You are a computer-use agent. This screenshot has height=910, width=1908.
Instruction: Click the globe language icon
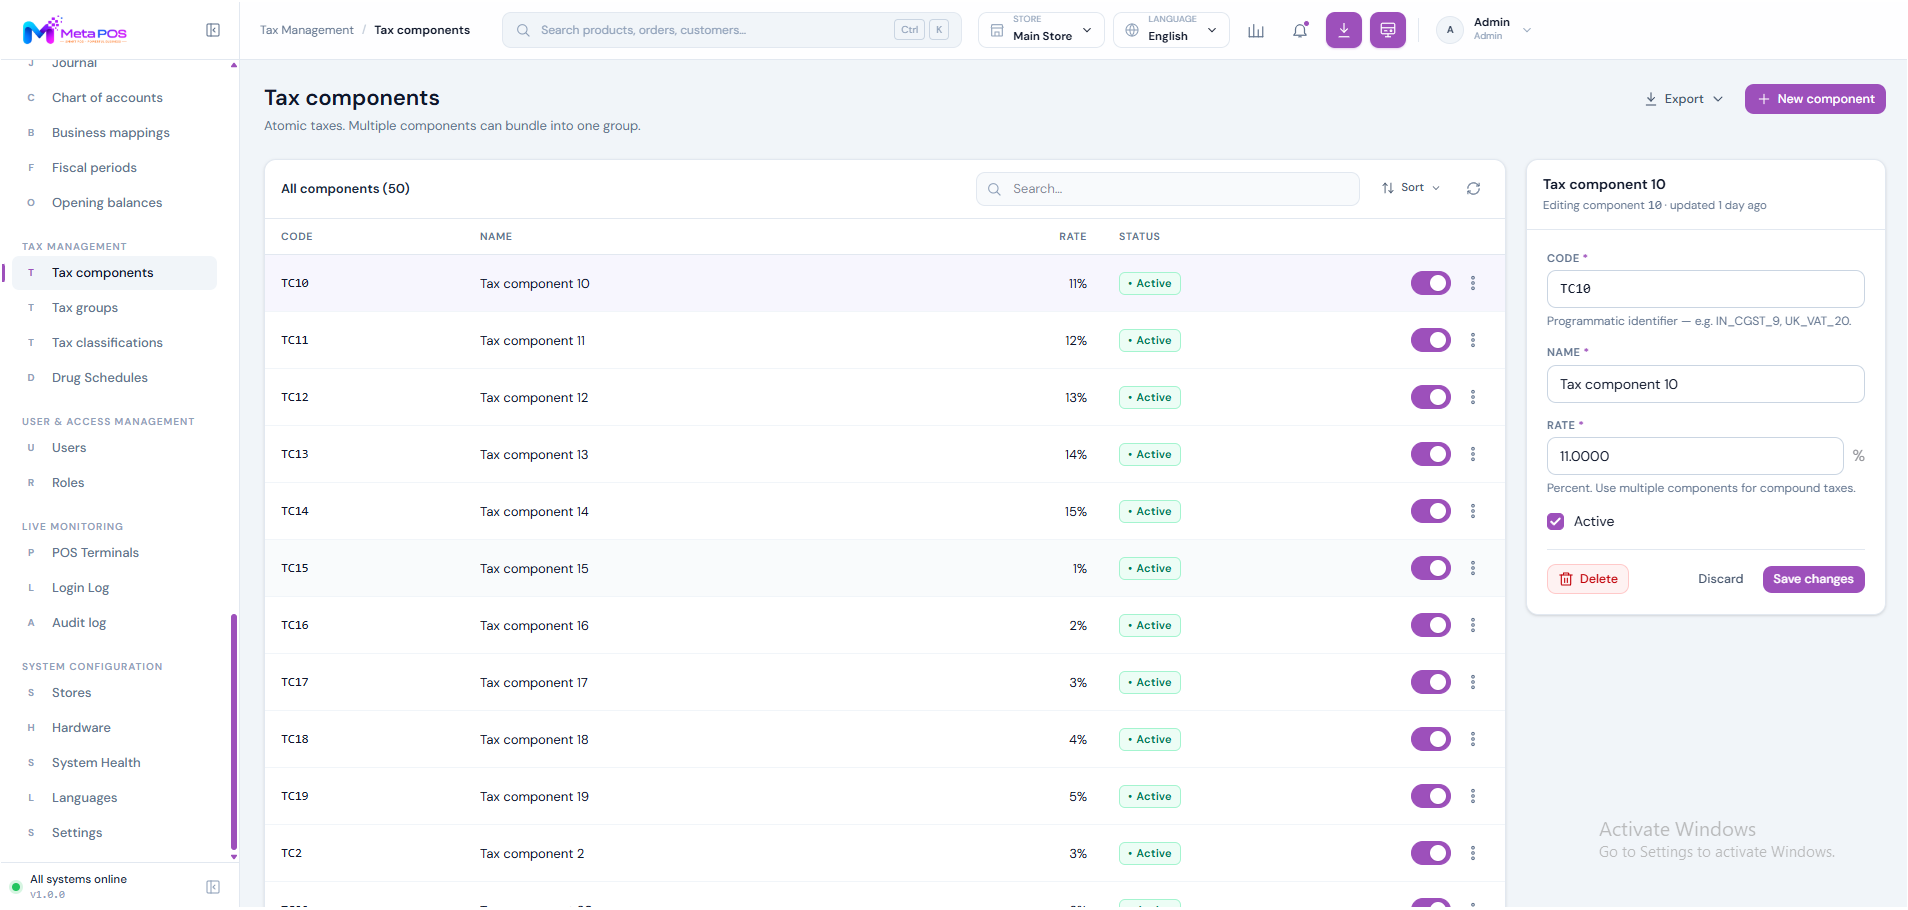tap(1132, 30)
